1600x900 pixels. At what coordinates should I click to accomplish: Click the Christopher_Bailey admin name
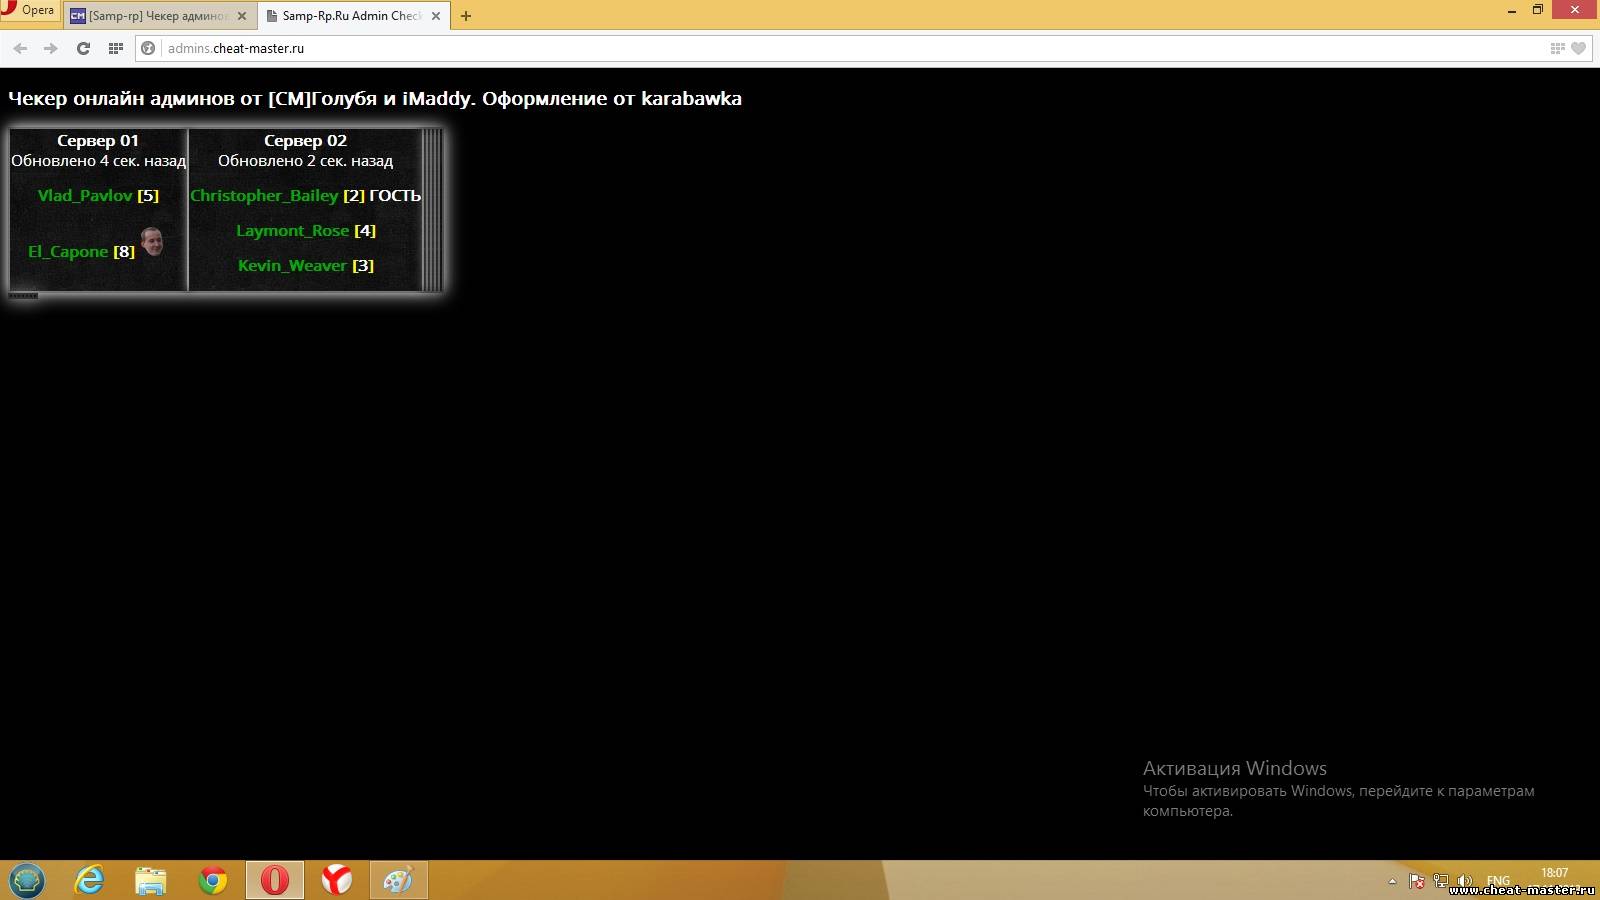point(264,196)
